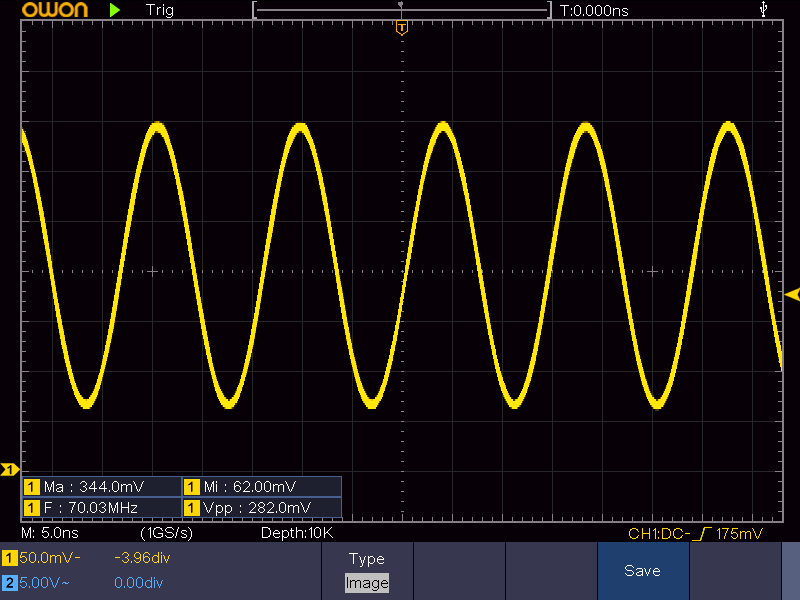Click the channel badge beside Ma measurement
800x600 pixels.
[32, 487]
